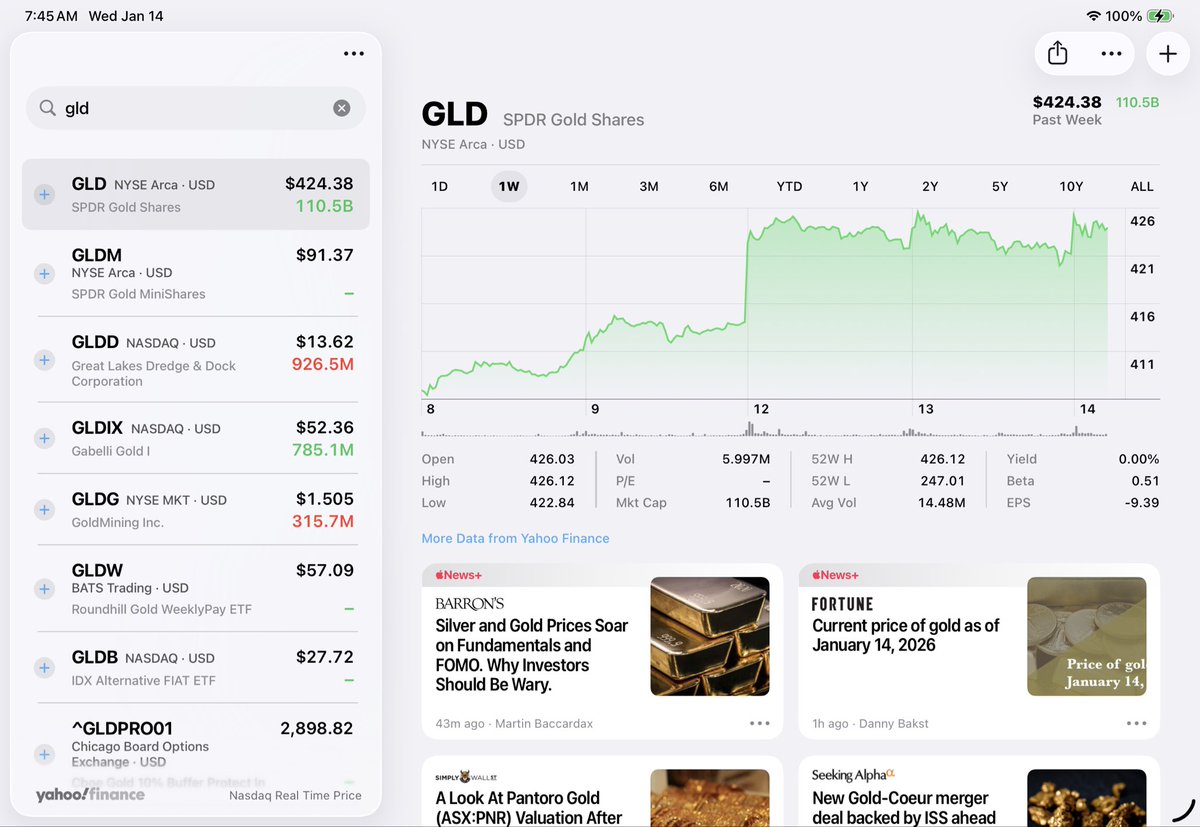The width and height of the screenshot is (1200, 827).
Task: Focus the gld search field
Action: (x=195, y=108)
